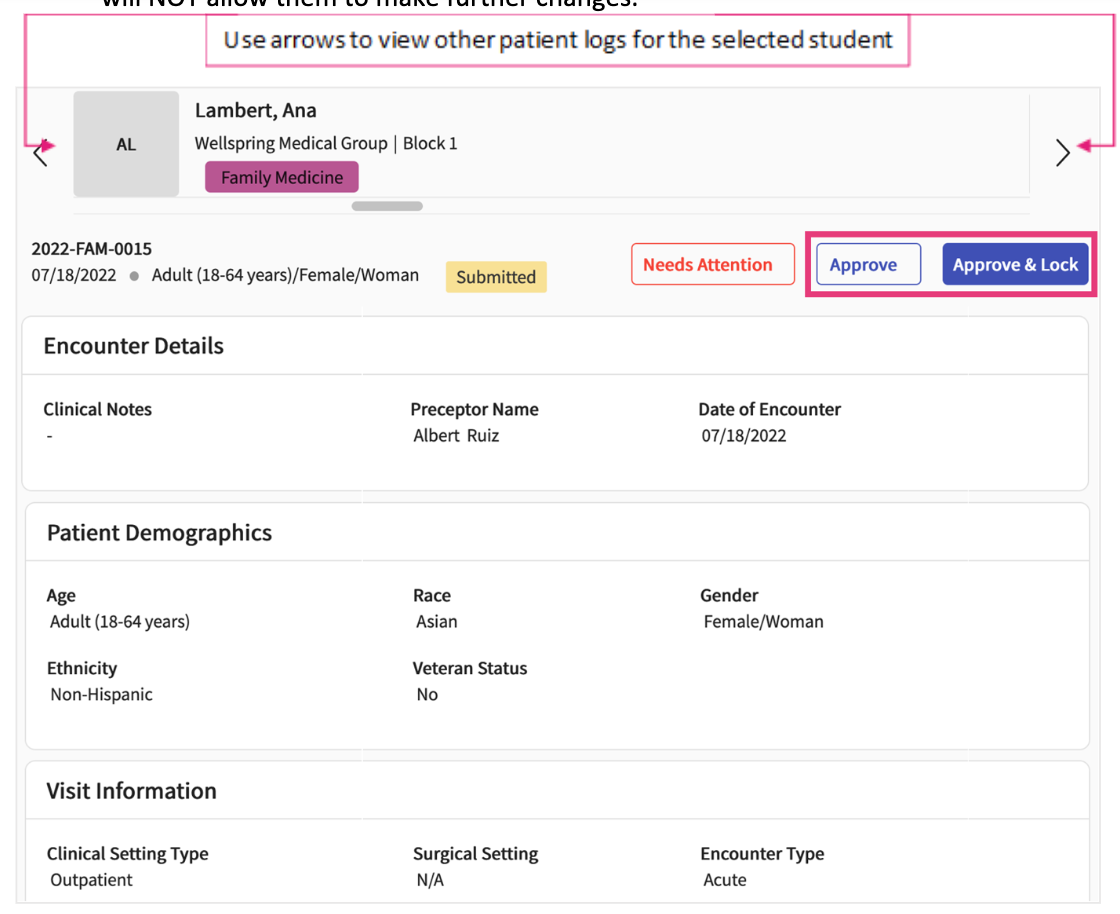Image resolution: width=1120 pixels, height=914 pixels.
Task: Click the Patient Demographics section header
Action: [159, 533]
